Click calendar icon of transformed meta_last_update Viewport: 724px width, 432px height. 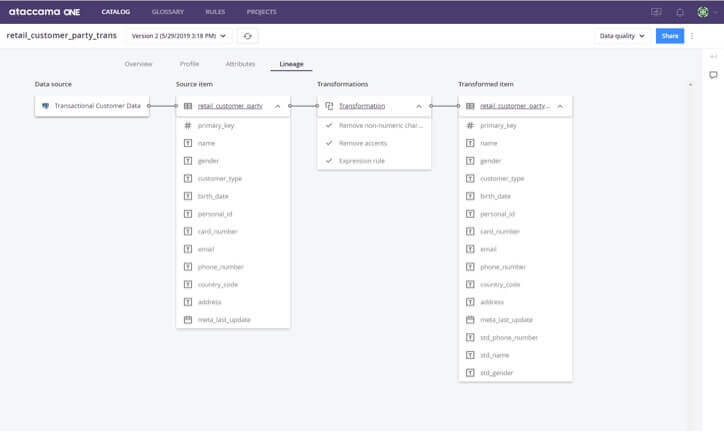click(470, 319)
